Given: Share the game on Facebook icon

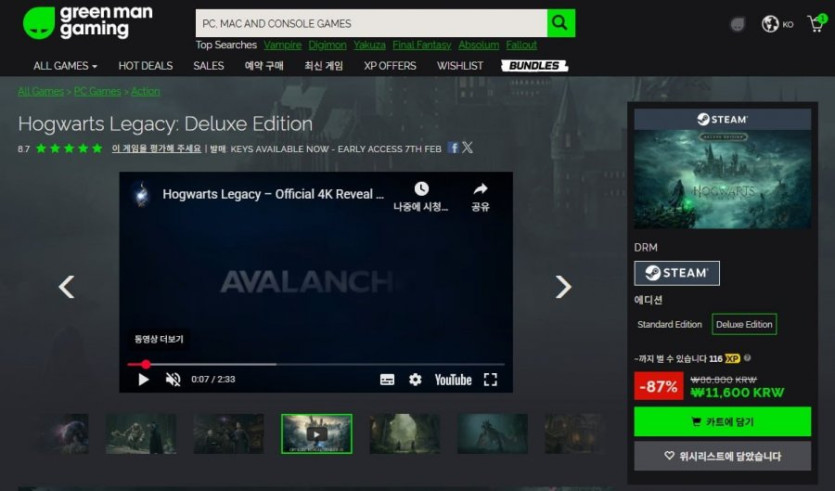Looking at the screenshot, I should coord(453,148).
